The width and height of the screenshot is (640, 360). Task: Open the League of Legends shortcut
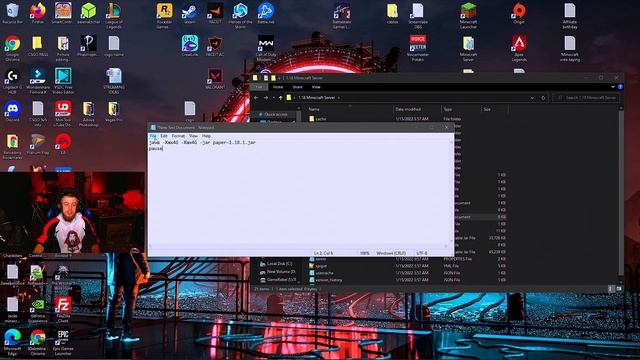click(113, 16)
